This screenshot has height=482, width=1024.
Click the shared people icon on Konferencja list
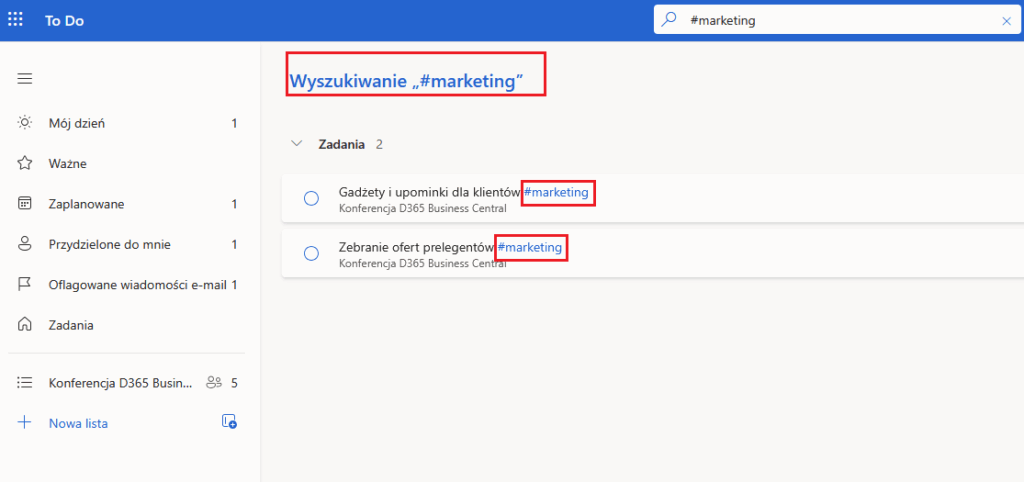[x=214, y=383]
